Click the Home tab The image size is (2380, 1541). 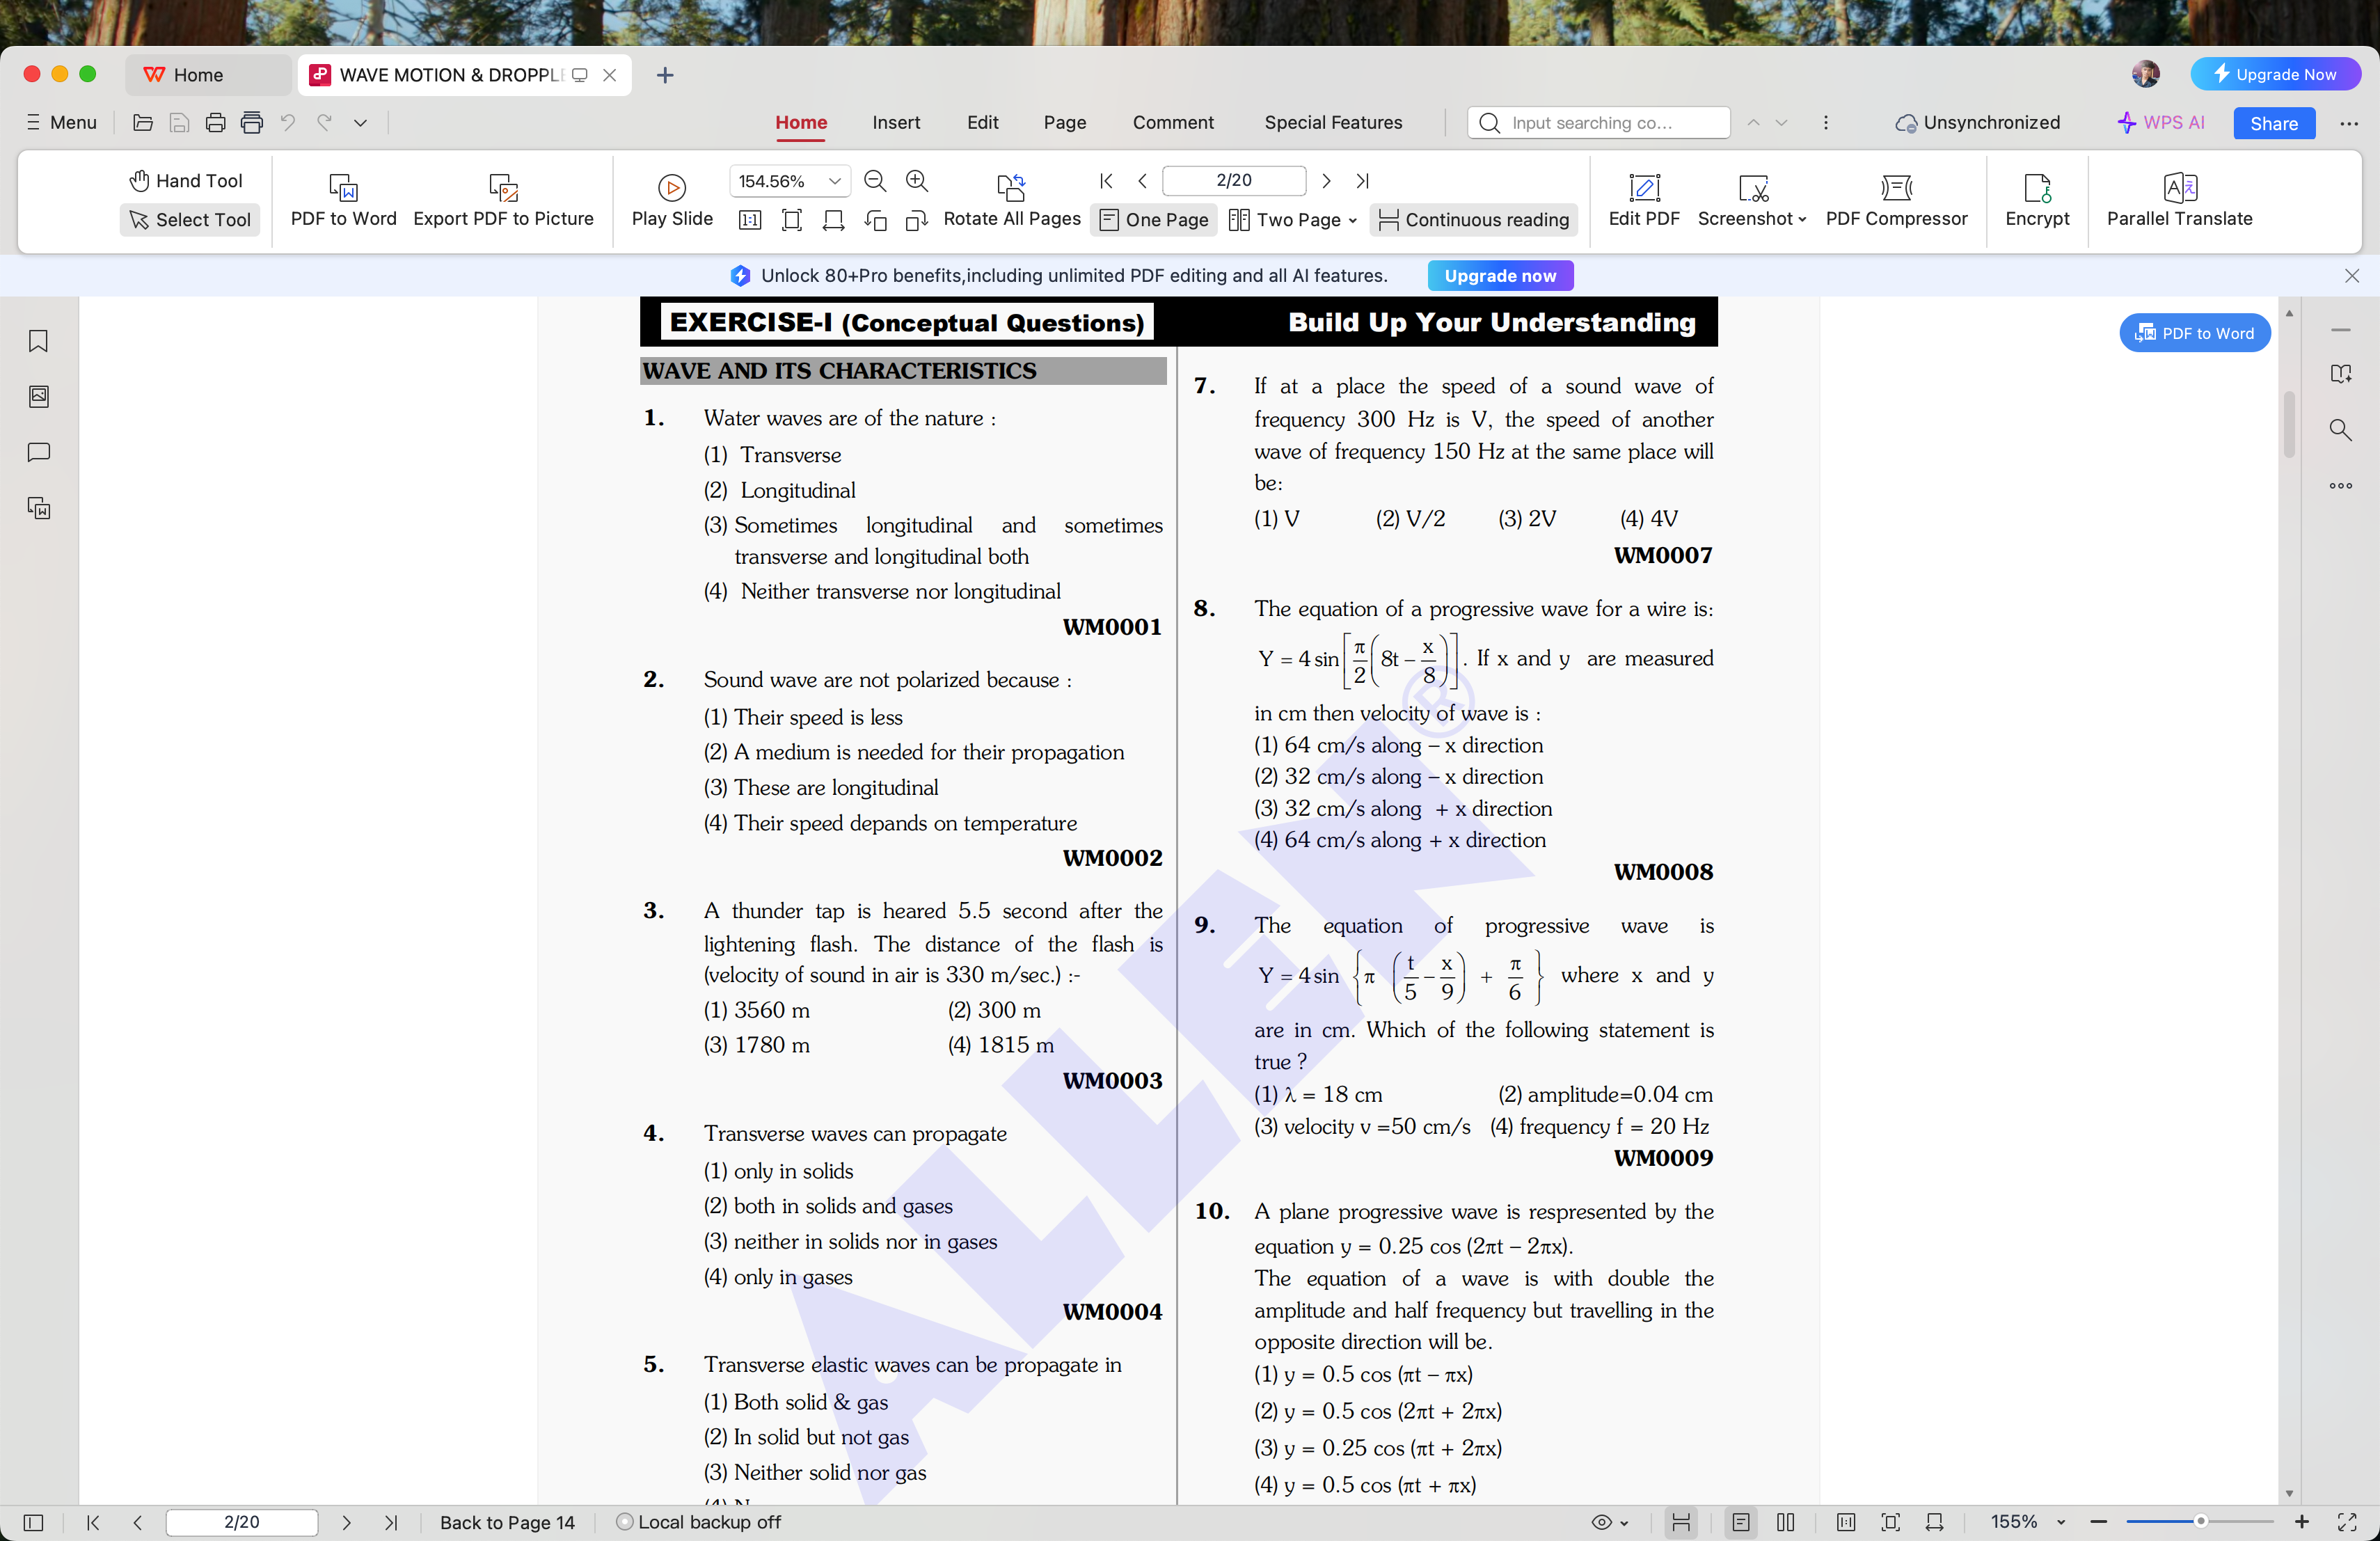[x=800, y=123]
